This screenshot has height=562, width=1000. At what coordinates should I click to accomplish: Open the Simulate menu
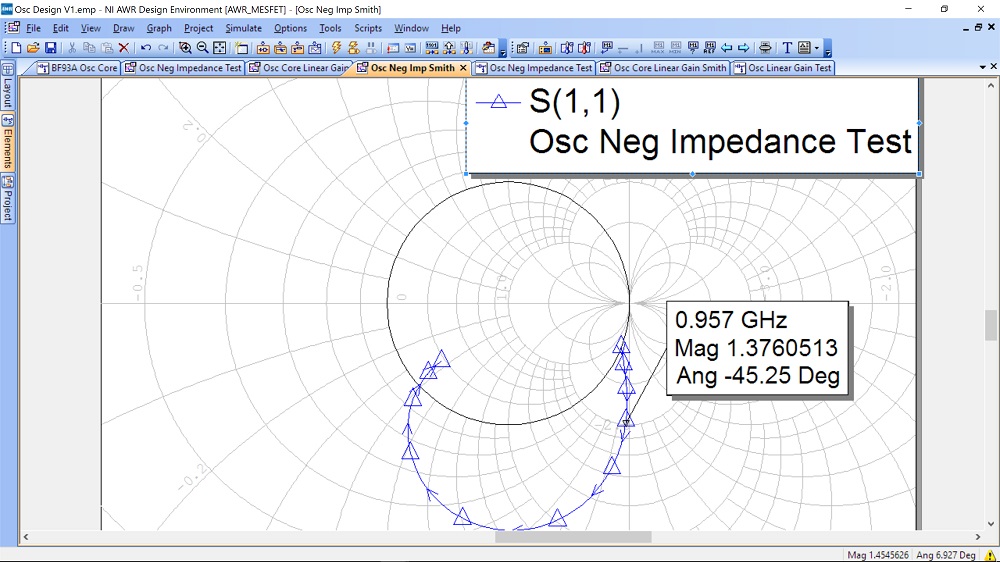click(242, 28)
